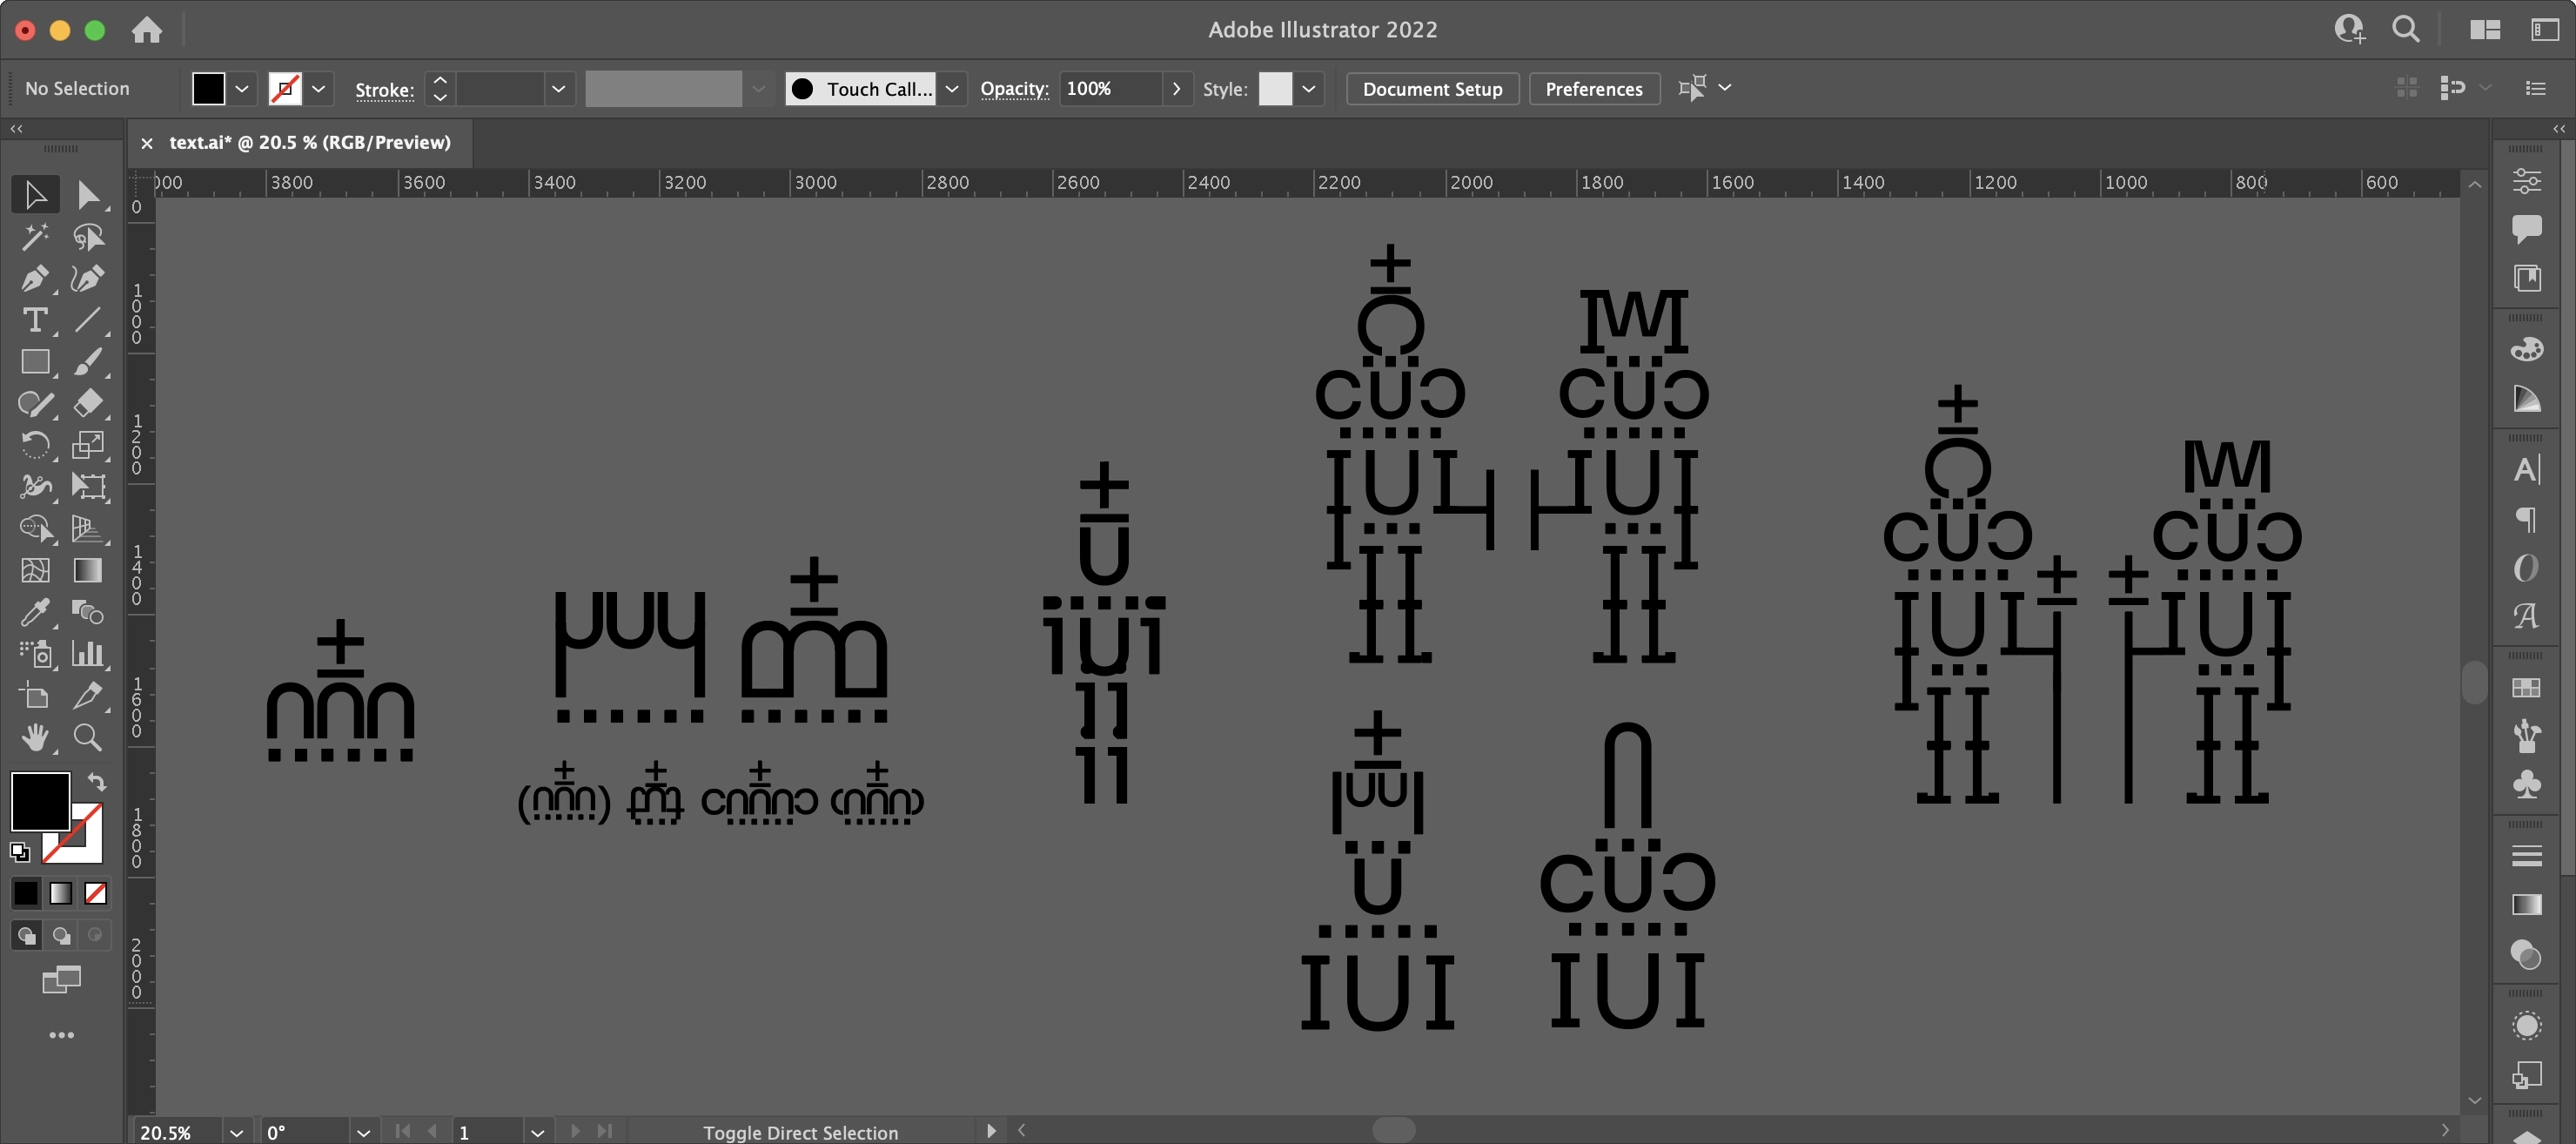Open the stroke weight dropdown
This screenshot has height=1144, width=2576.
558,89
